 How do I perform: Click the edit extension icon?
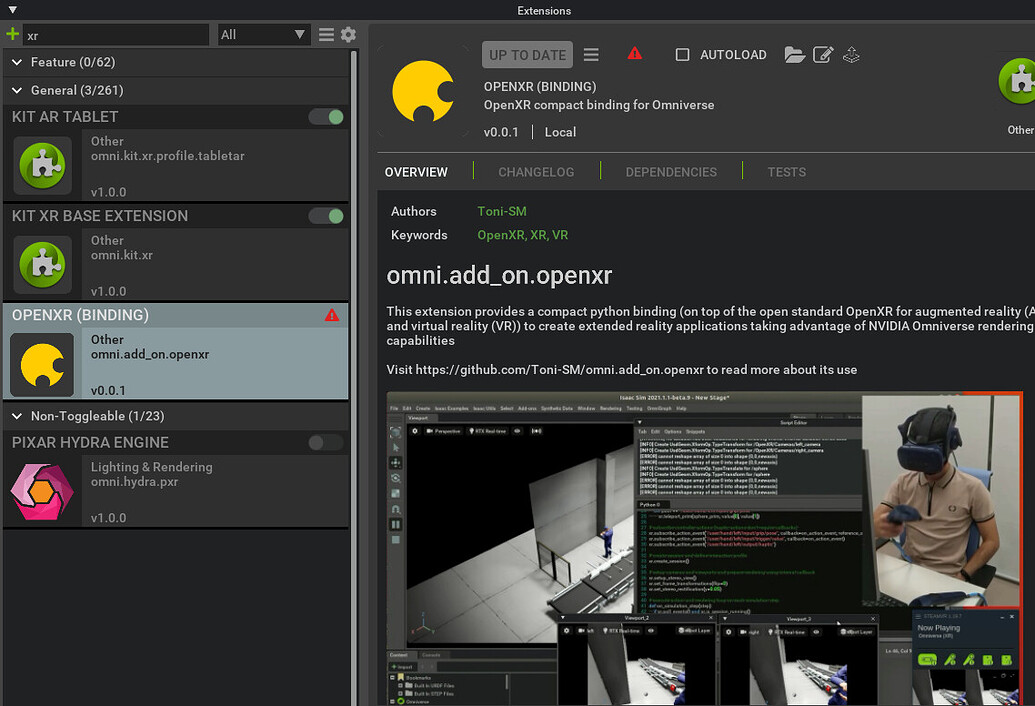point(823,55)
